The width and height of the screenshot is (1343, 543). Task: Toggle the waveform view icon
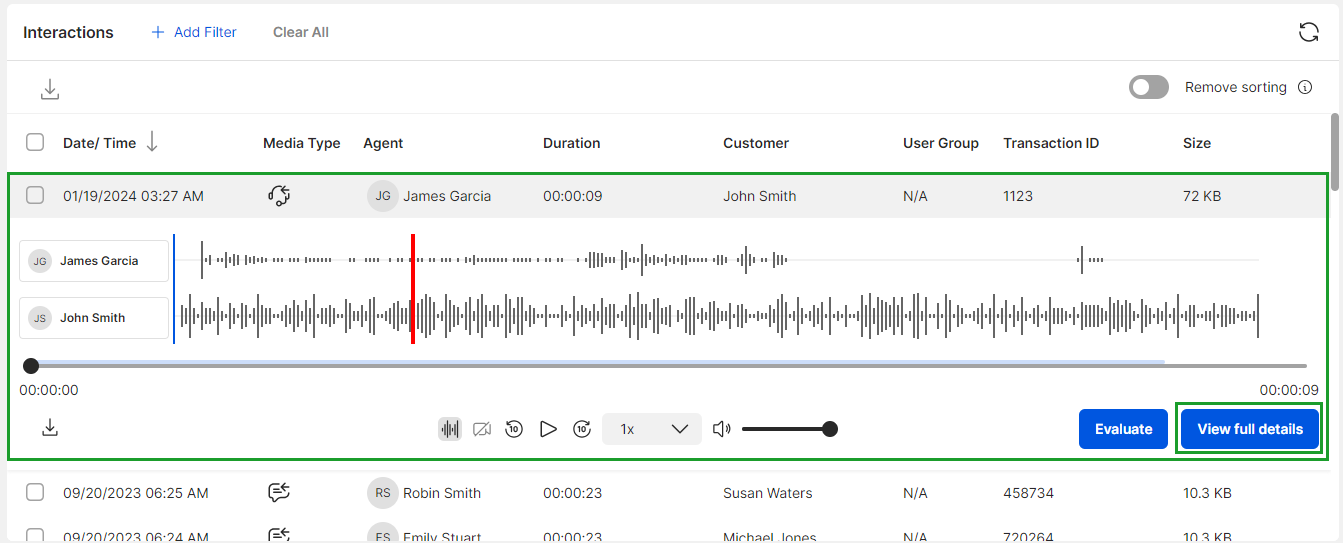[x=450, y=429]
